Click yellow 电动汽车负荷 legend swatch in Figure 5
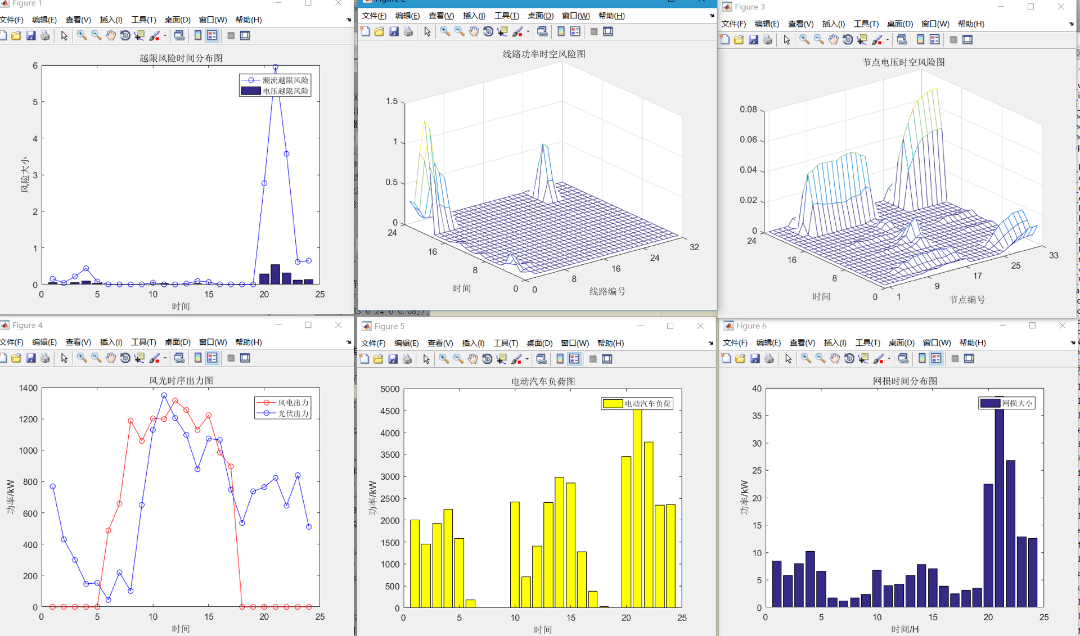 point(613,403)
